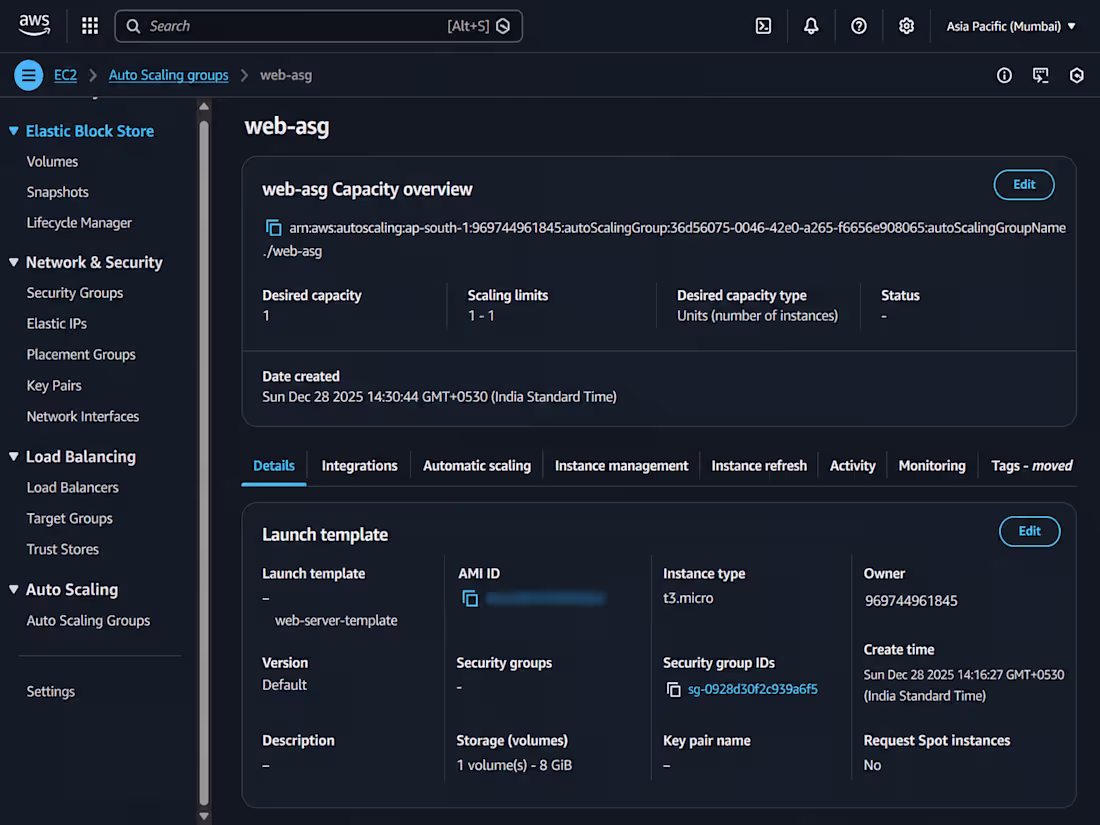This screenshot has width=1100, height=825.
Task: Edit the web-asg Capacity overview
Action: pos(1024,185)
